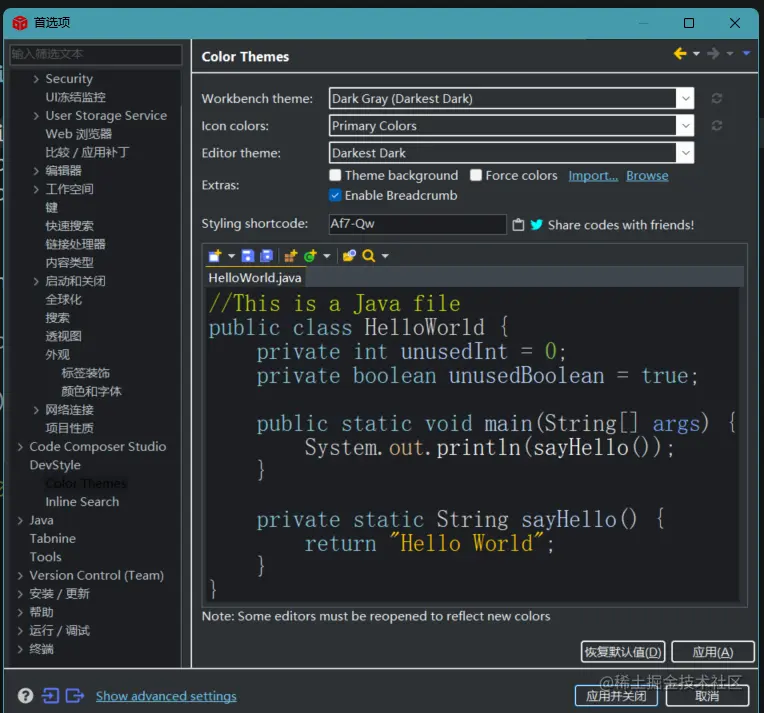The width and height of the screenshot is (764, 713).
Task: Click the clipboard icon next to shortcode
Action: pyautogui.click(x=518, y=225)
